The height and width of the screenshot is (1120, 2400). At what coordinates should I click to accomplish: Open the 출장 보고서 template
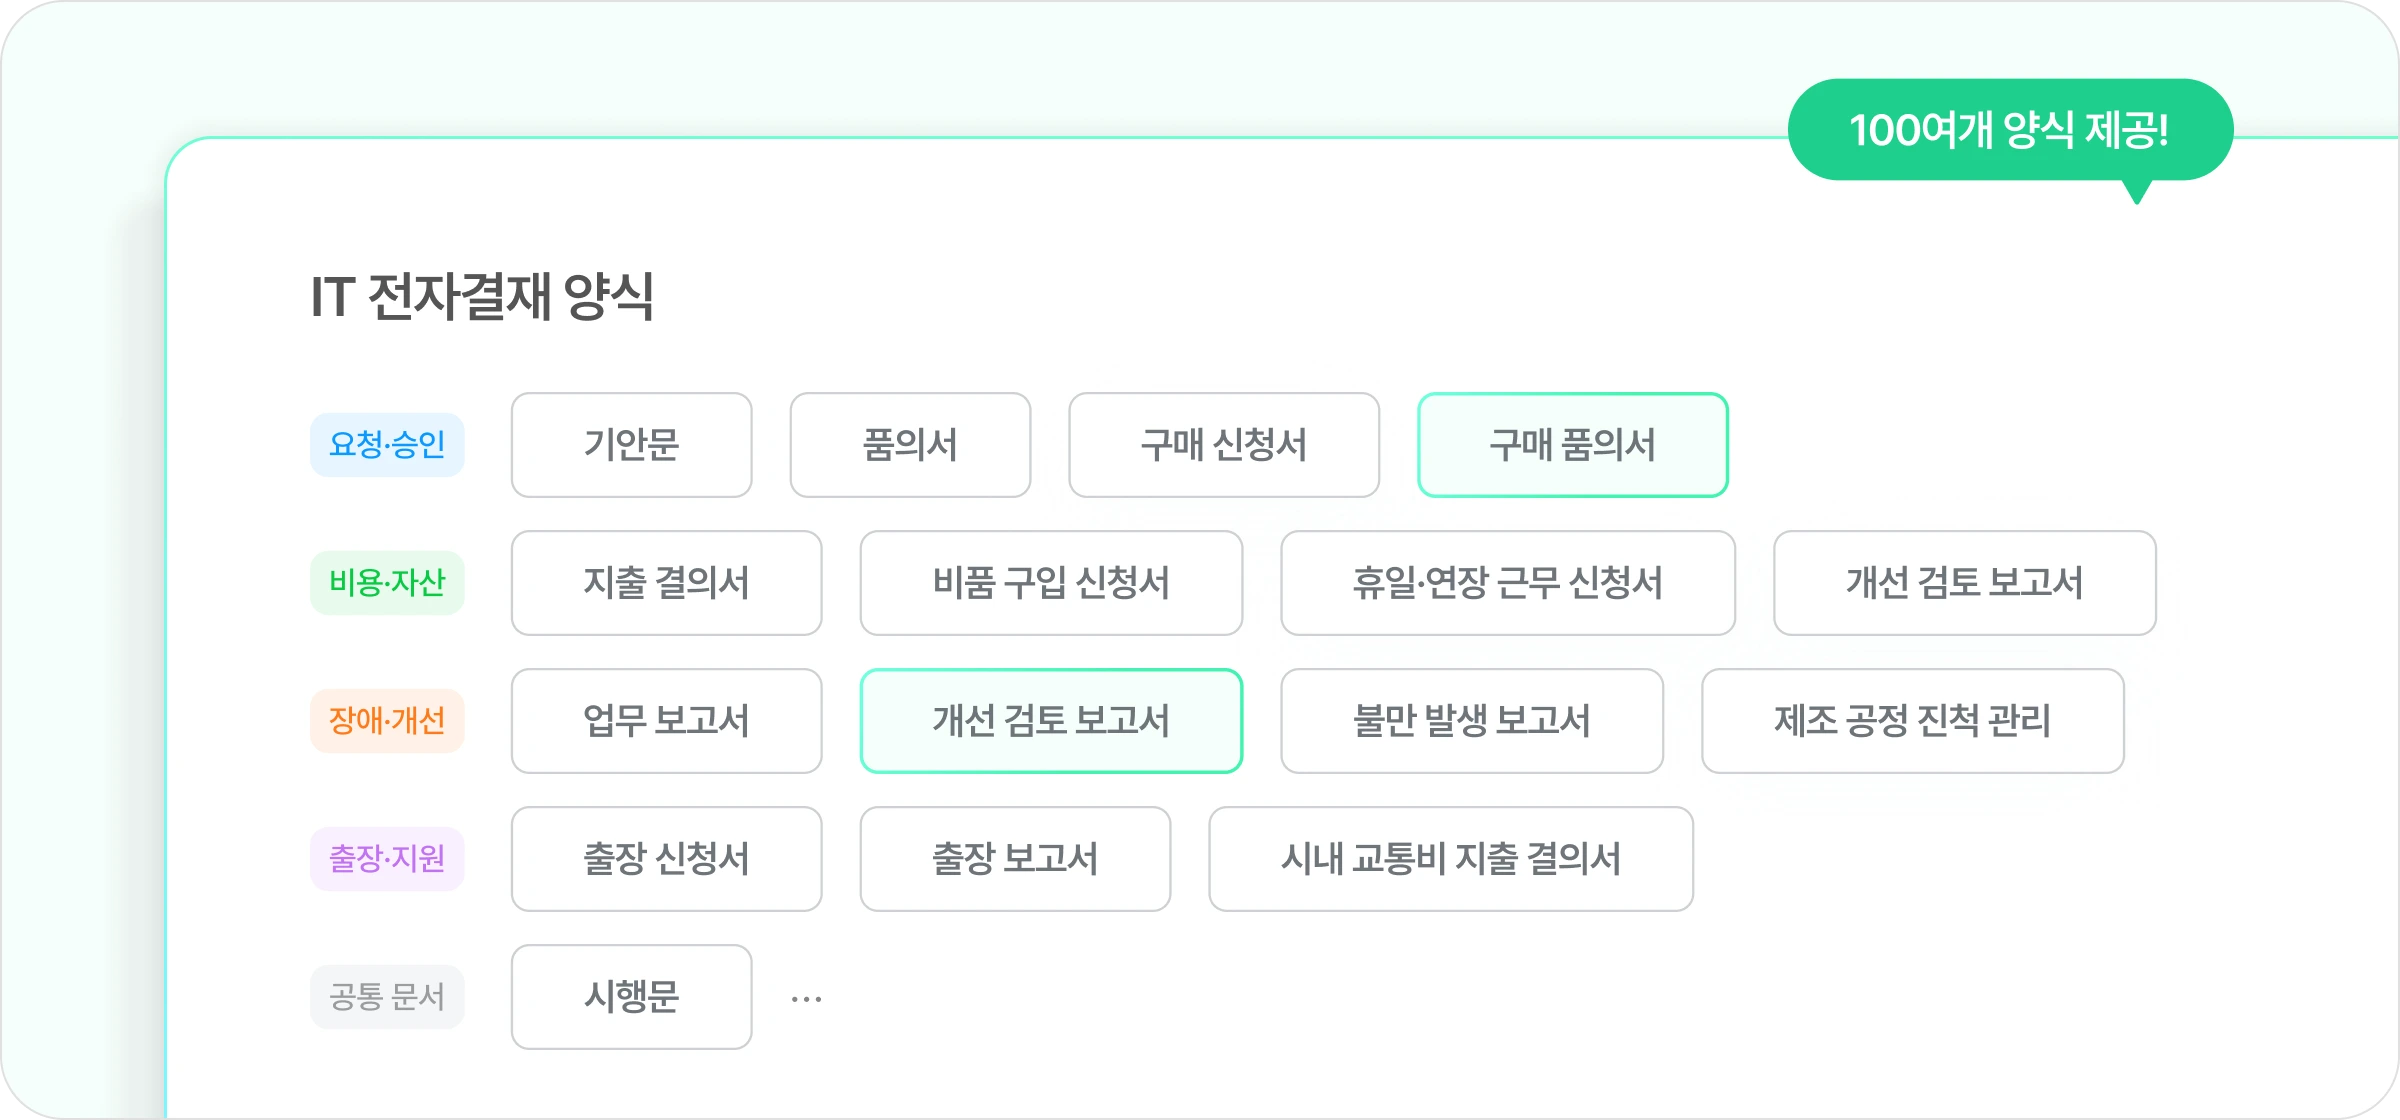point(1014,859)
